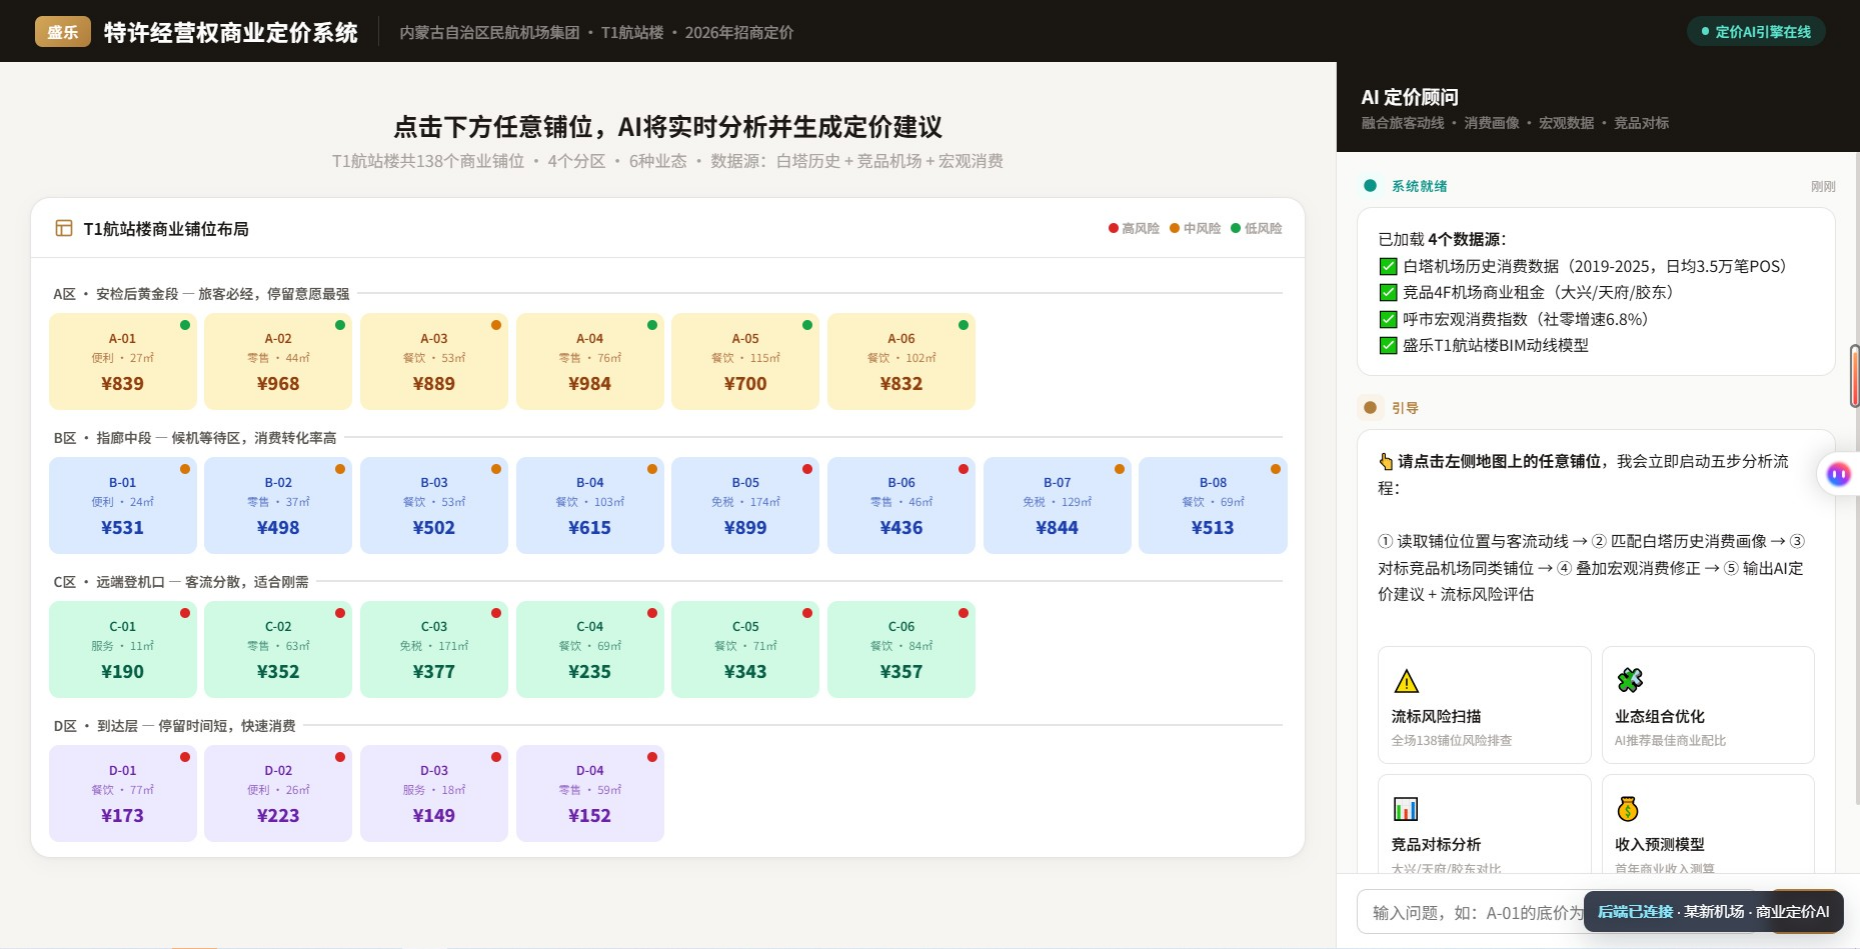The height and width of the screenshot is (949, 1860).
Task: Select shop C-06 餐饮 84㎡
Action: 901,649
